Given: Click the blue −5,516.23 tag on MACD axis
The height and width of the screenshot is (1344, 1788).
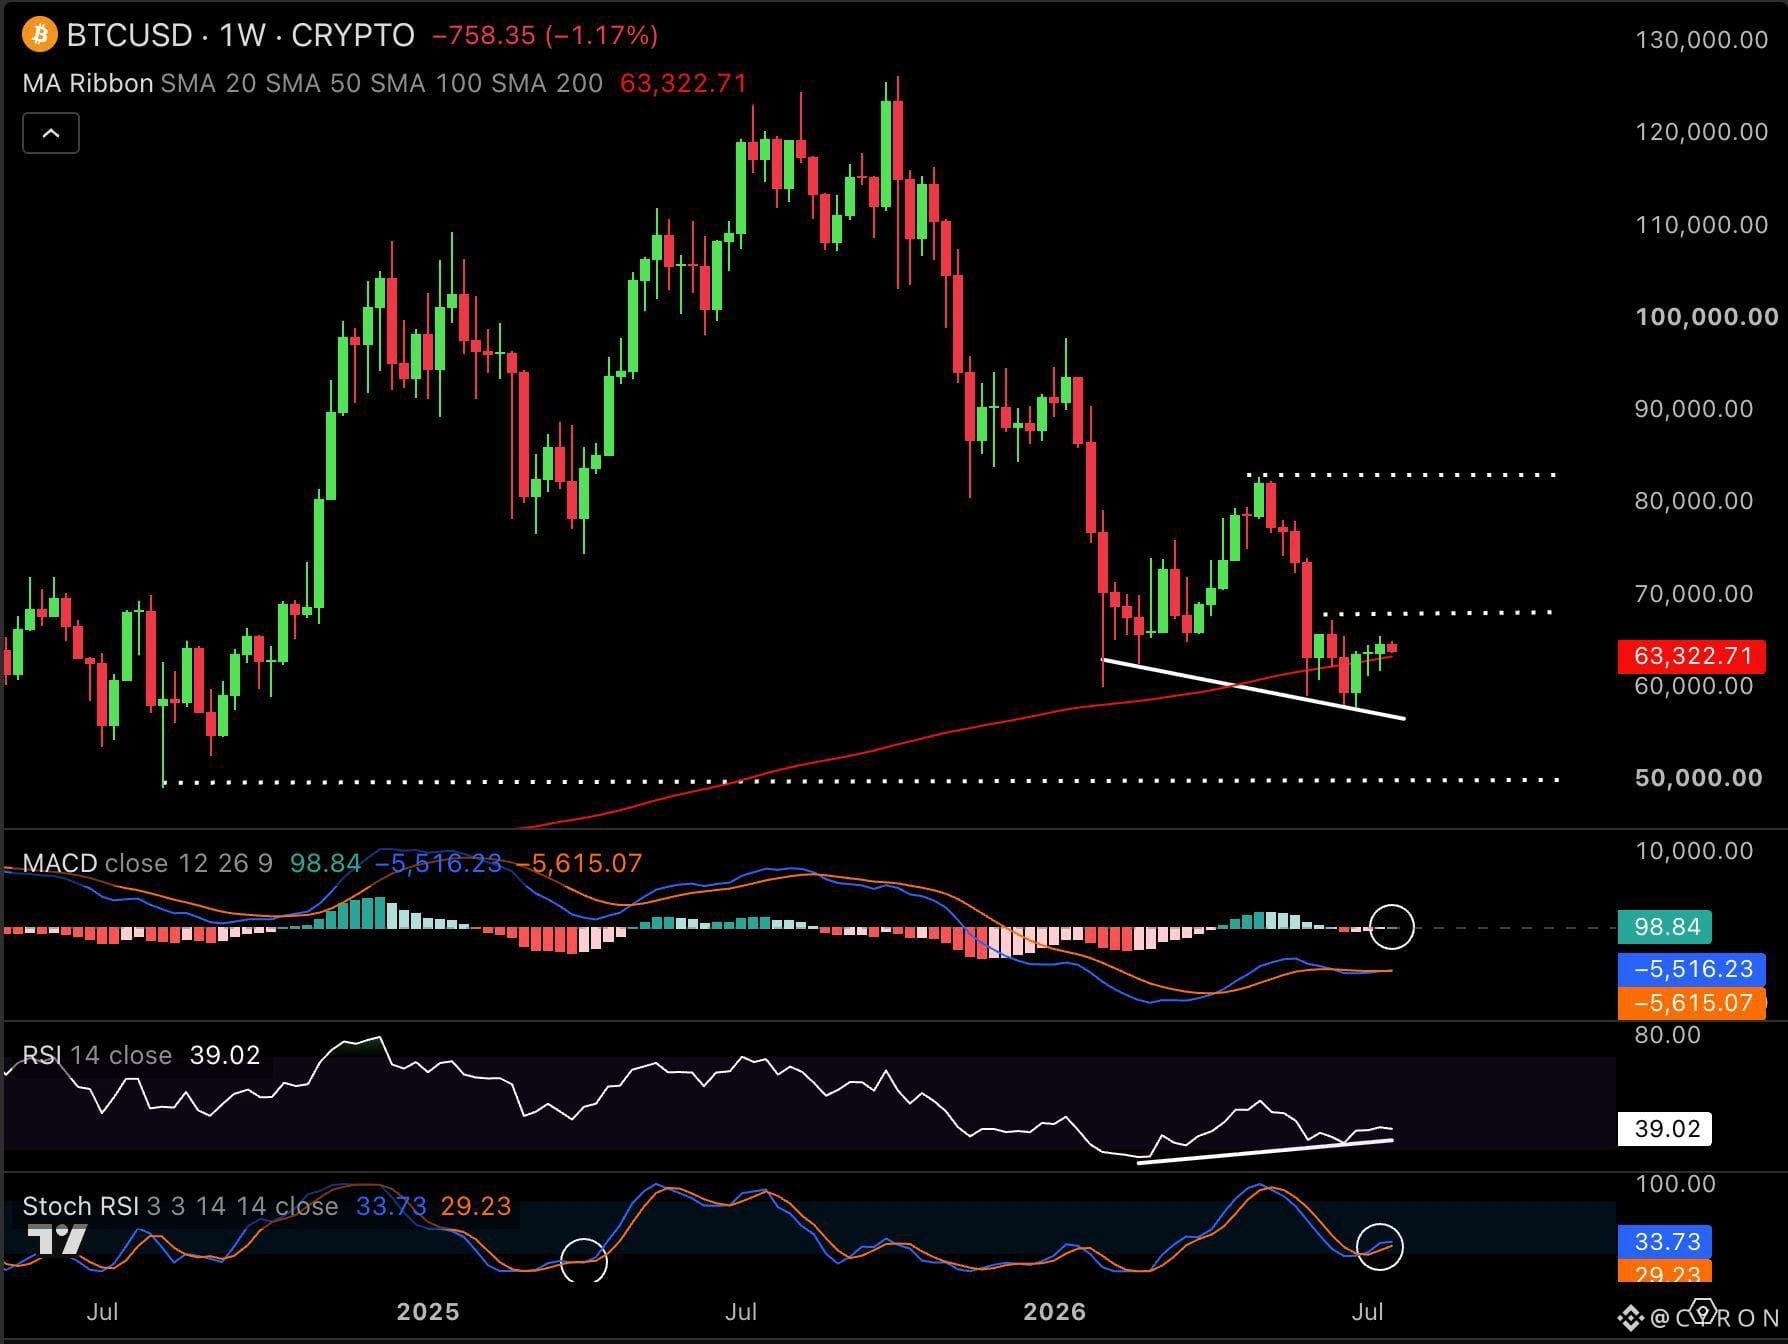Looking at the screenshot, I should tap(1692, 969).
